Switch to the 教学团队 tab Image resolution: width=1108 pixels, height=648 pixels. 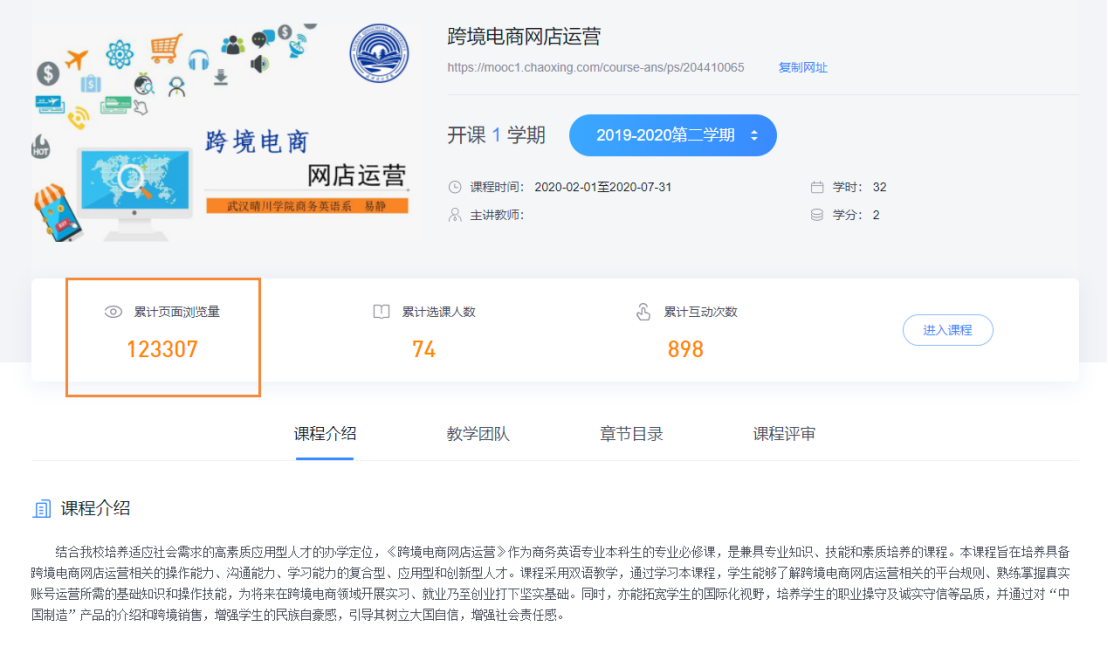tap(478, 434)
